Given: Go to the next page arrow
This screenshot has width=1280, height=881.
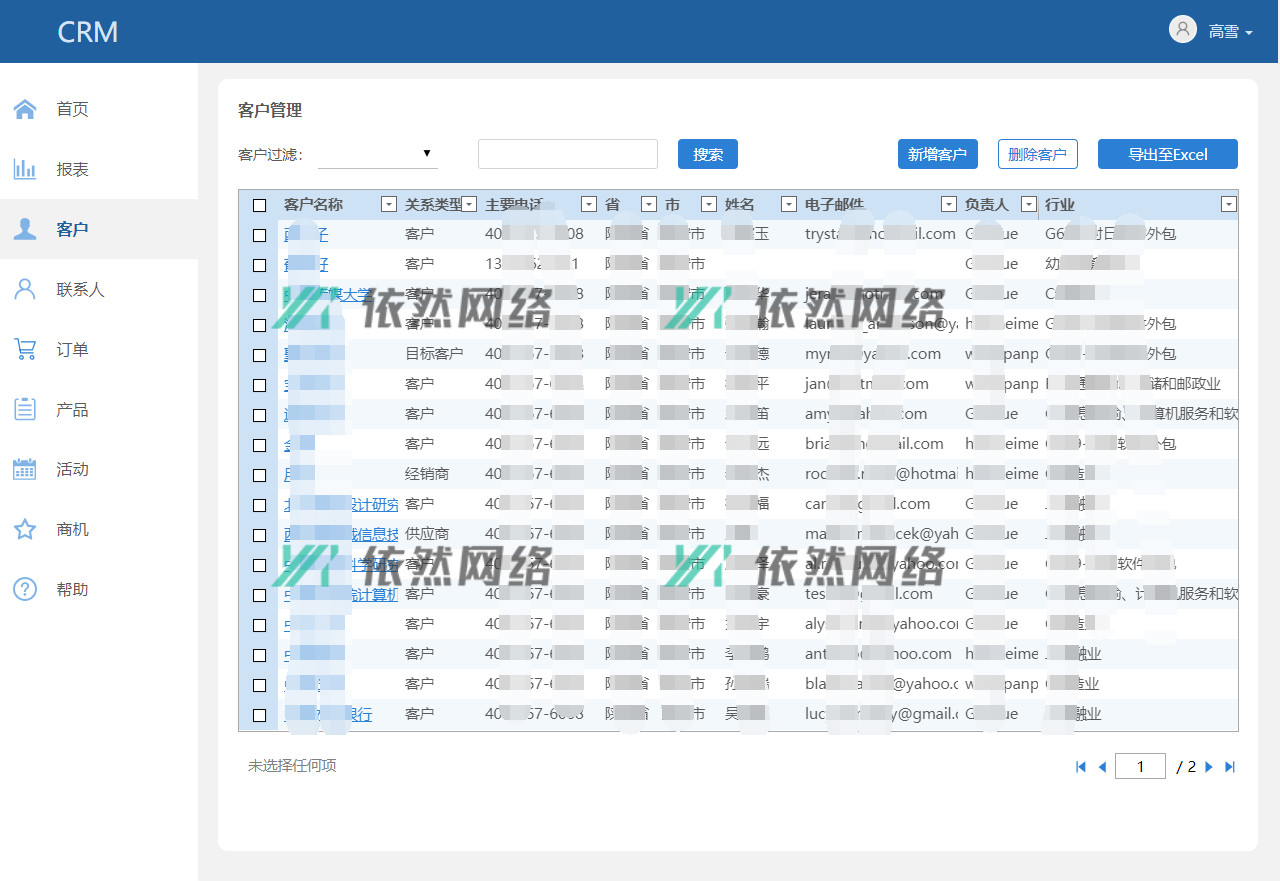Looking at the screenshot, I should coord(1209,767).
